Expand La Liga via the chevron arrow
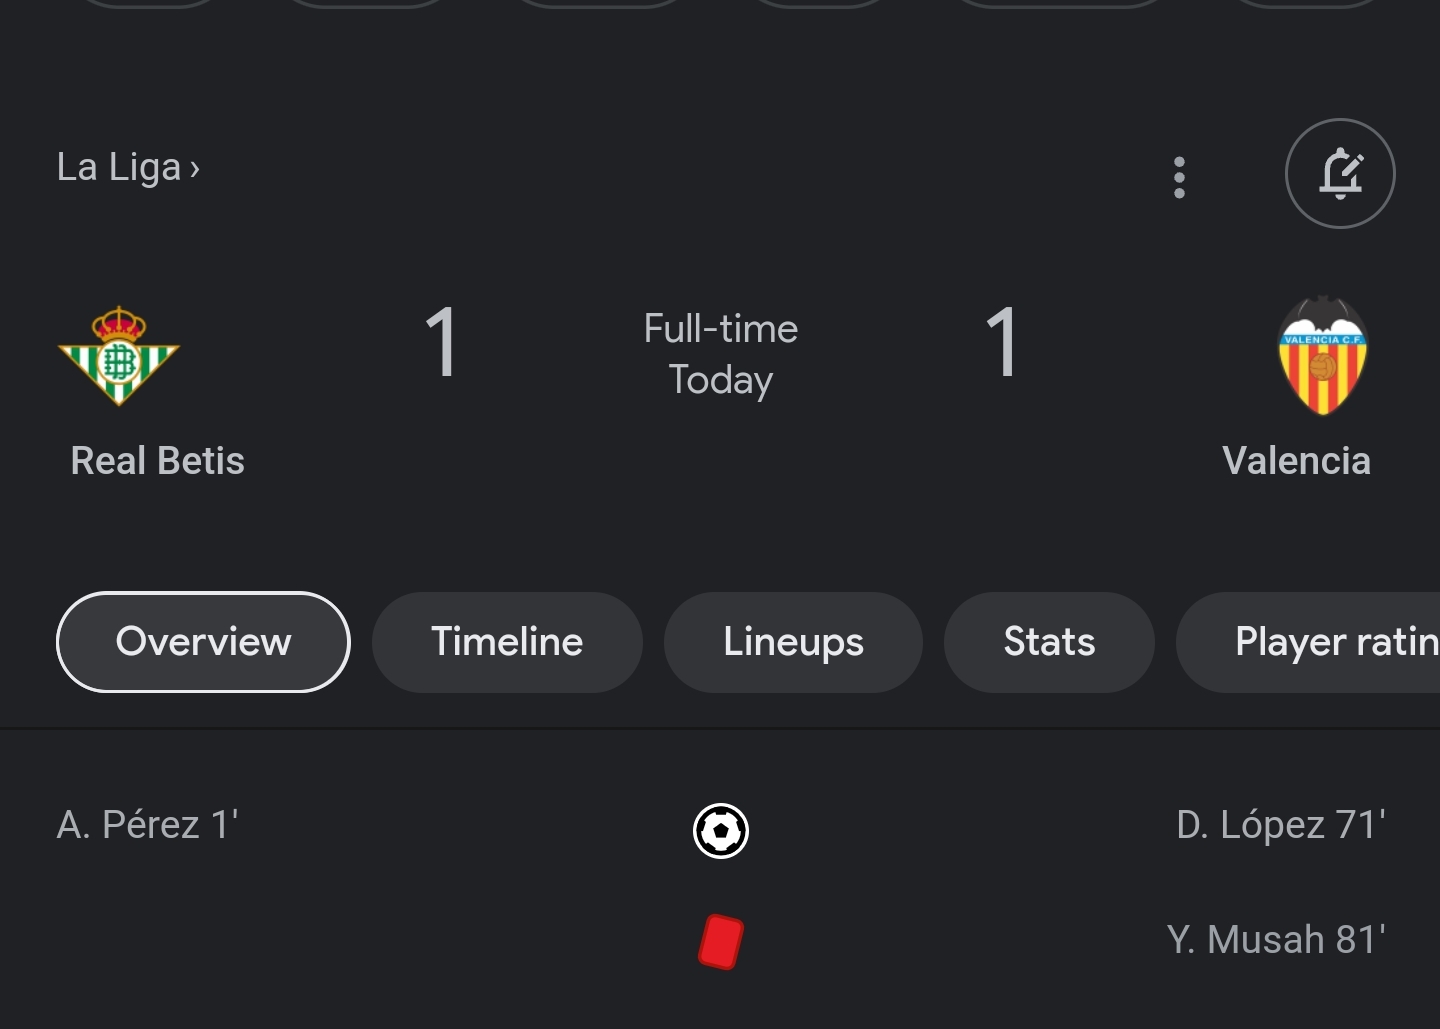Image resolution: width=1440 pixels, height=1029 pixels. [195, 169]
